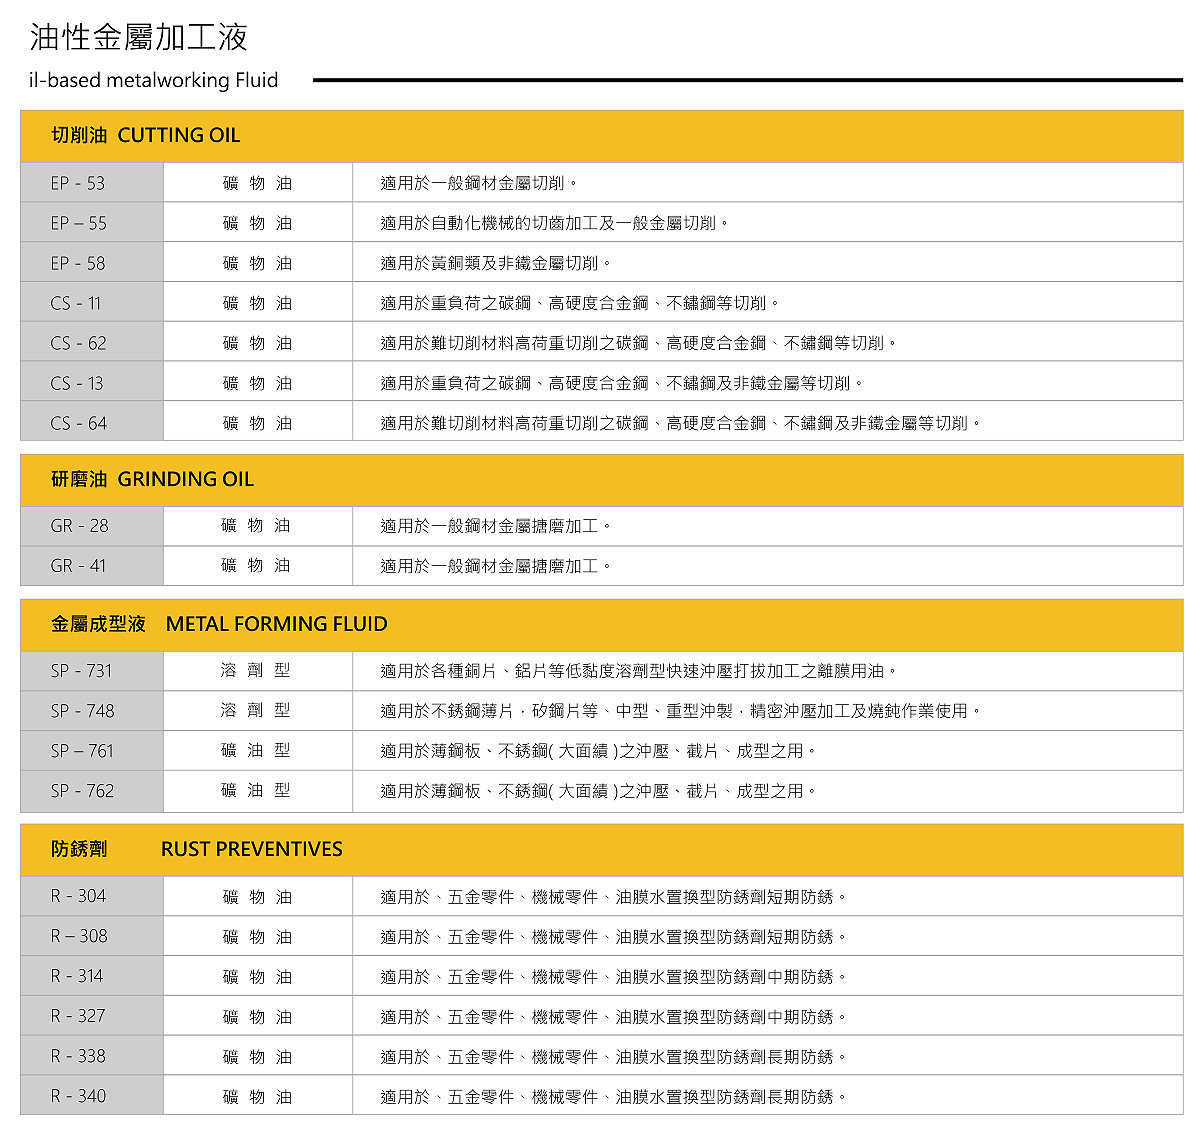The image size is (1200, 1140).
Task: Select the R - 314 product code
Action: click(x=77, y=976)
